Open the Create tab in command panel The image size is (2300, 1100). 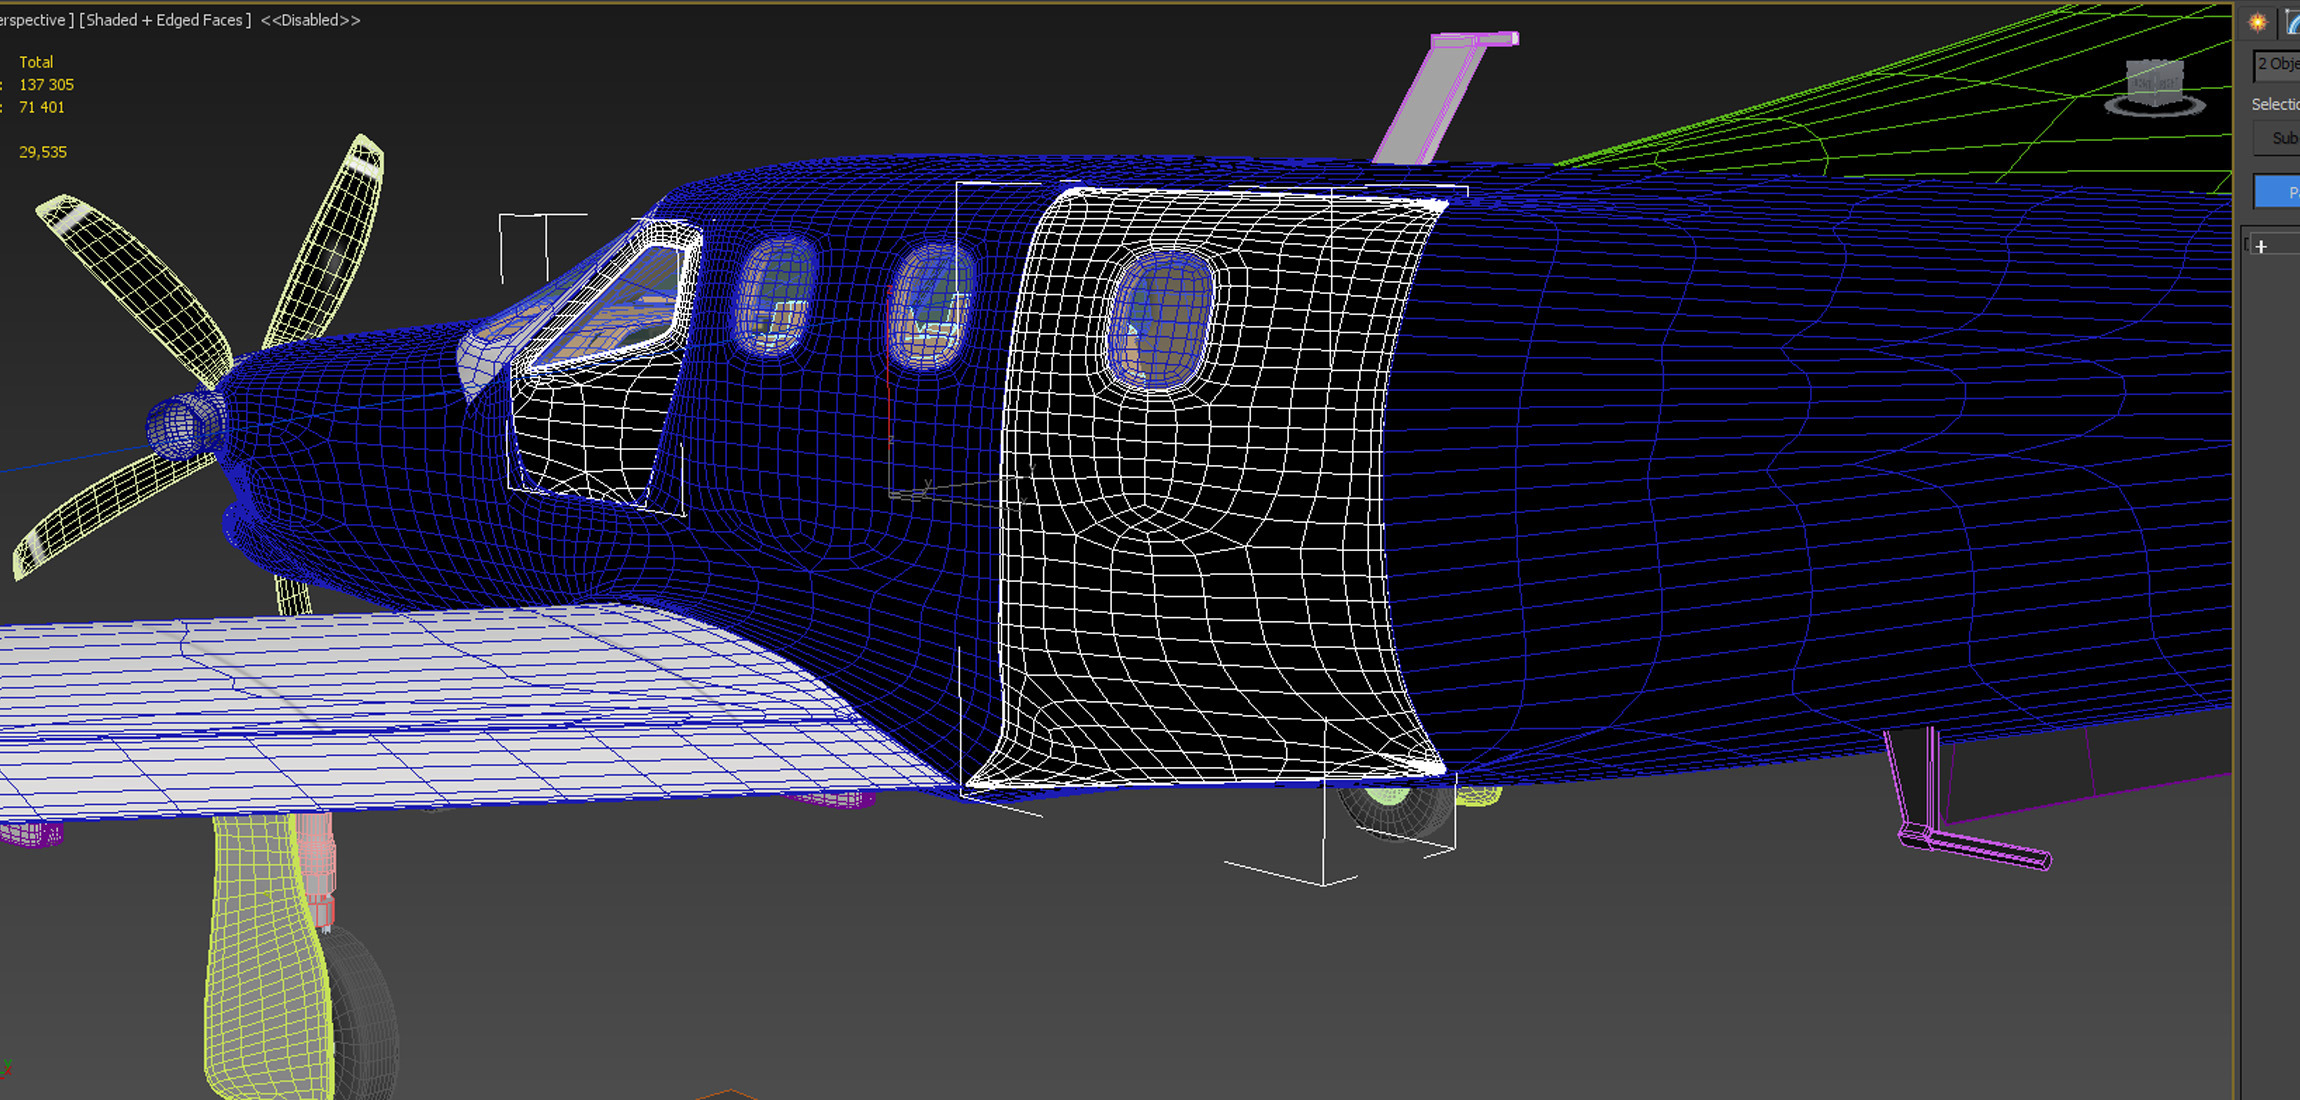[2257, 22]
